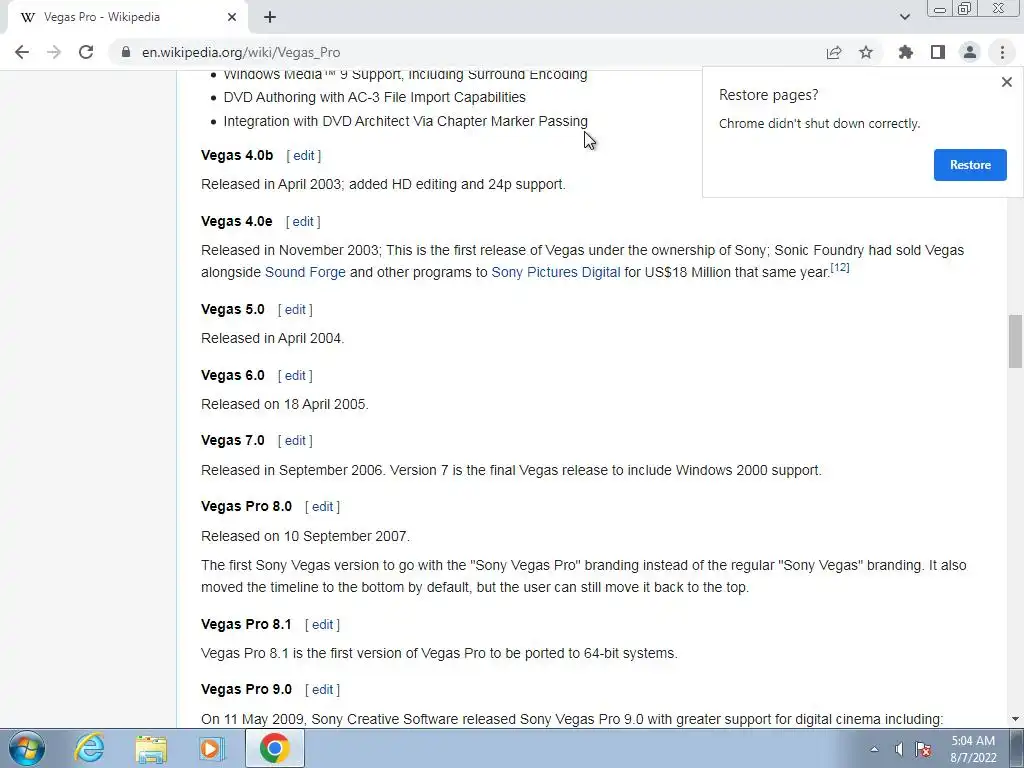Viewport: 1024px width, 768px height.
Task: Click the 'Released in April 2004.' text
Action: point(272,338)
